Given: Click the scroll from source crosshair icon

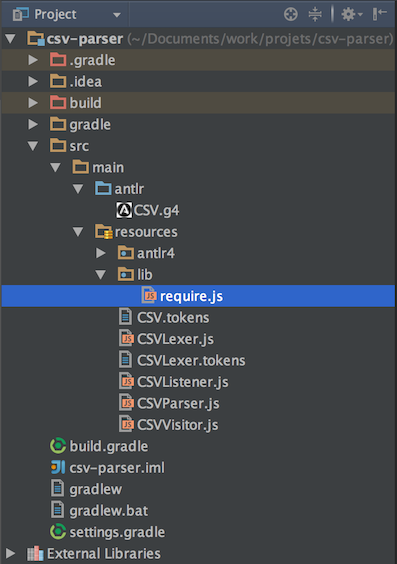Looking at the screenshot, I should 291,14.
